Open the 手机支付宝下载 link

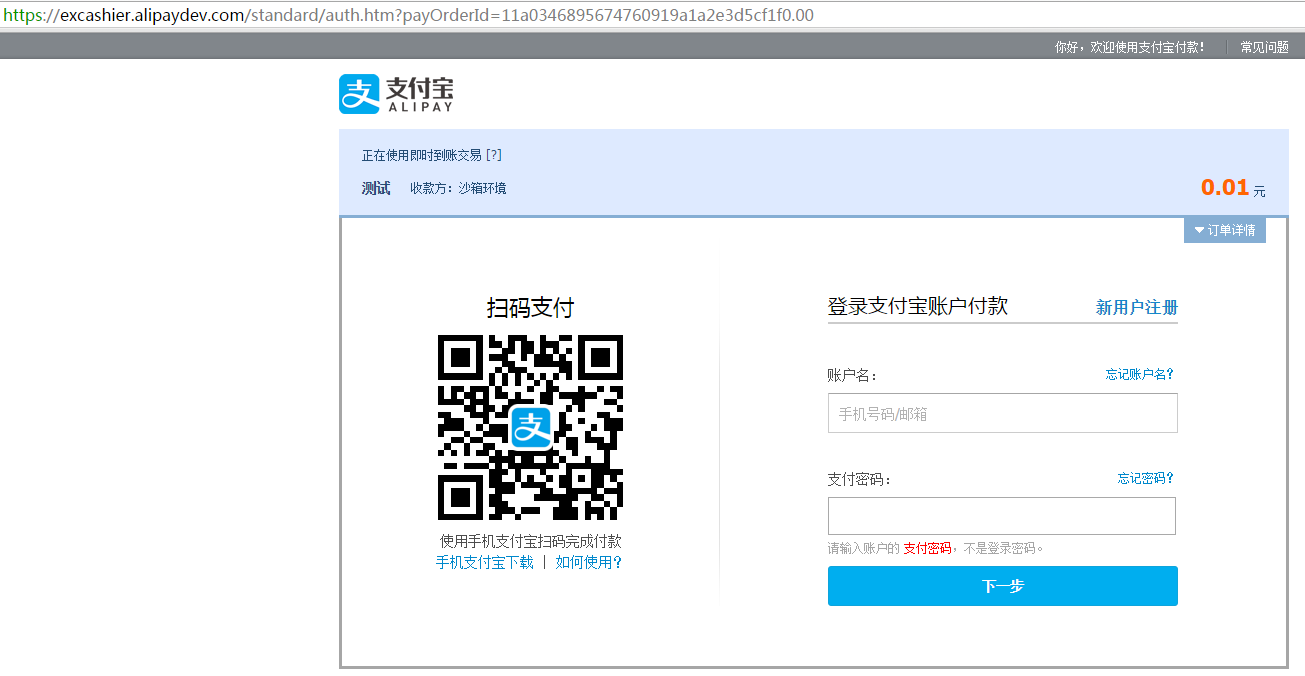(485, 562)
